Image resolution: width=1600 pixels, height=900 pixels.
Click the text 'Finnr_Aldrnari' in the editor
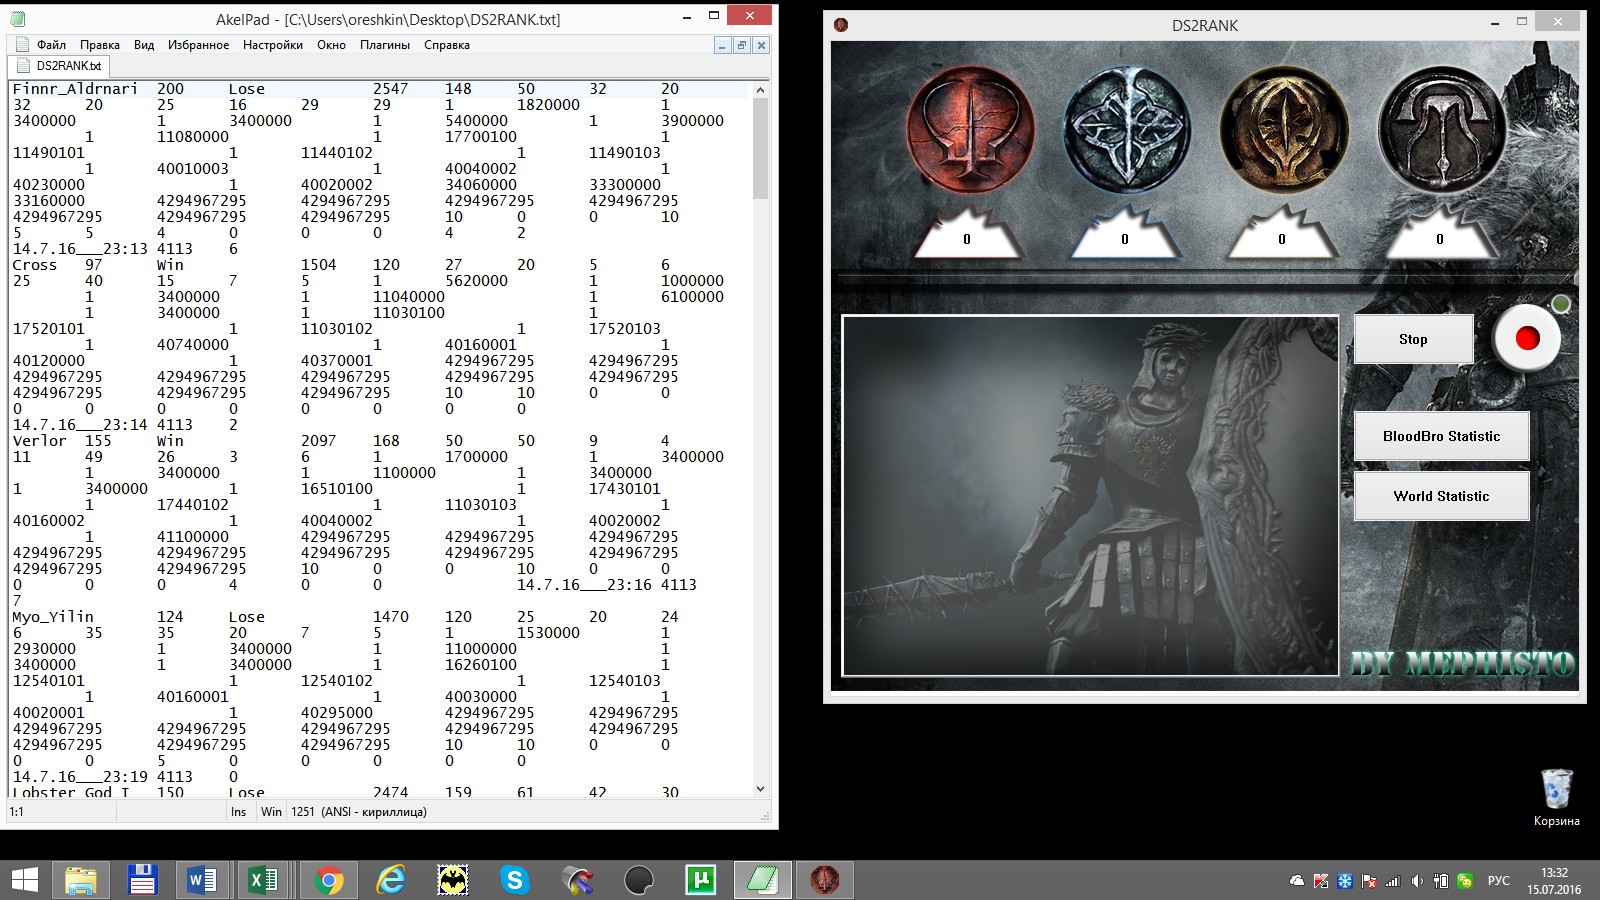[75, 89]
